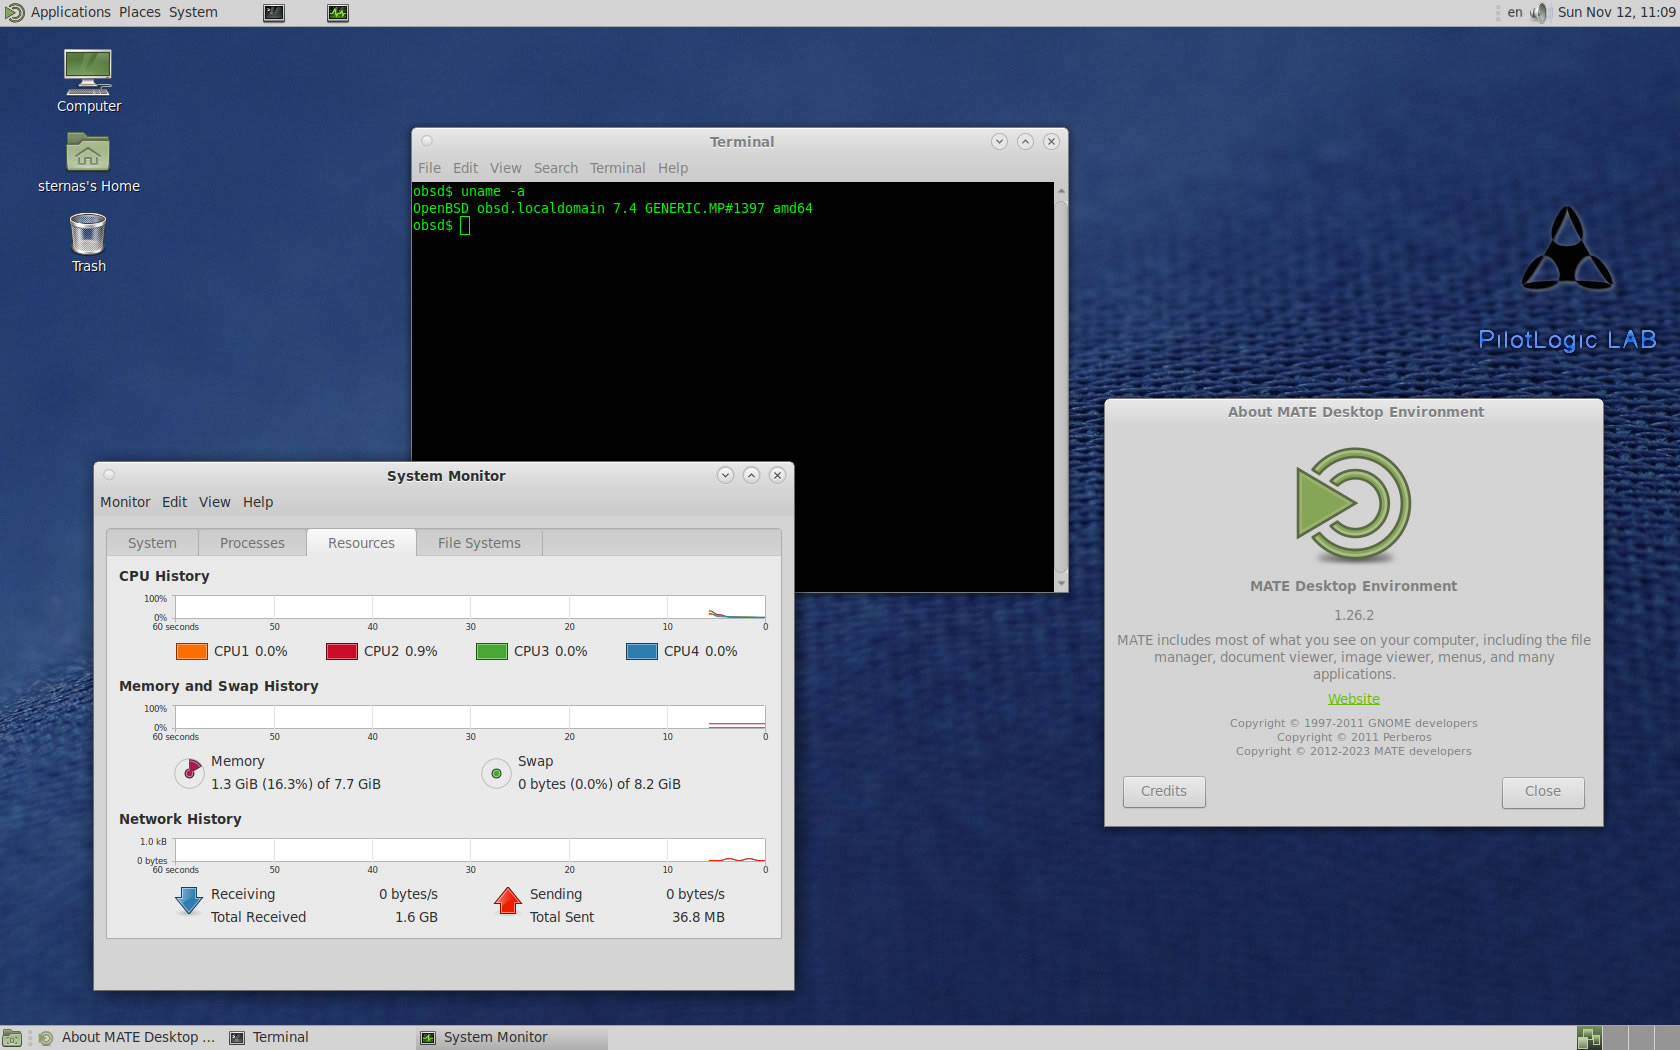
Task: Click the Terminal window menu button at top-left
Action: 427,141
